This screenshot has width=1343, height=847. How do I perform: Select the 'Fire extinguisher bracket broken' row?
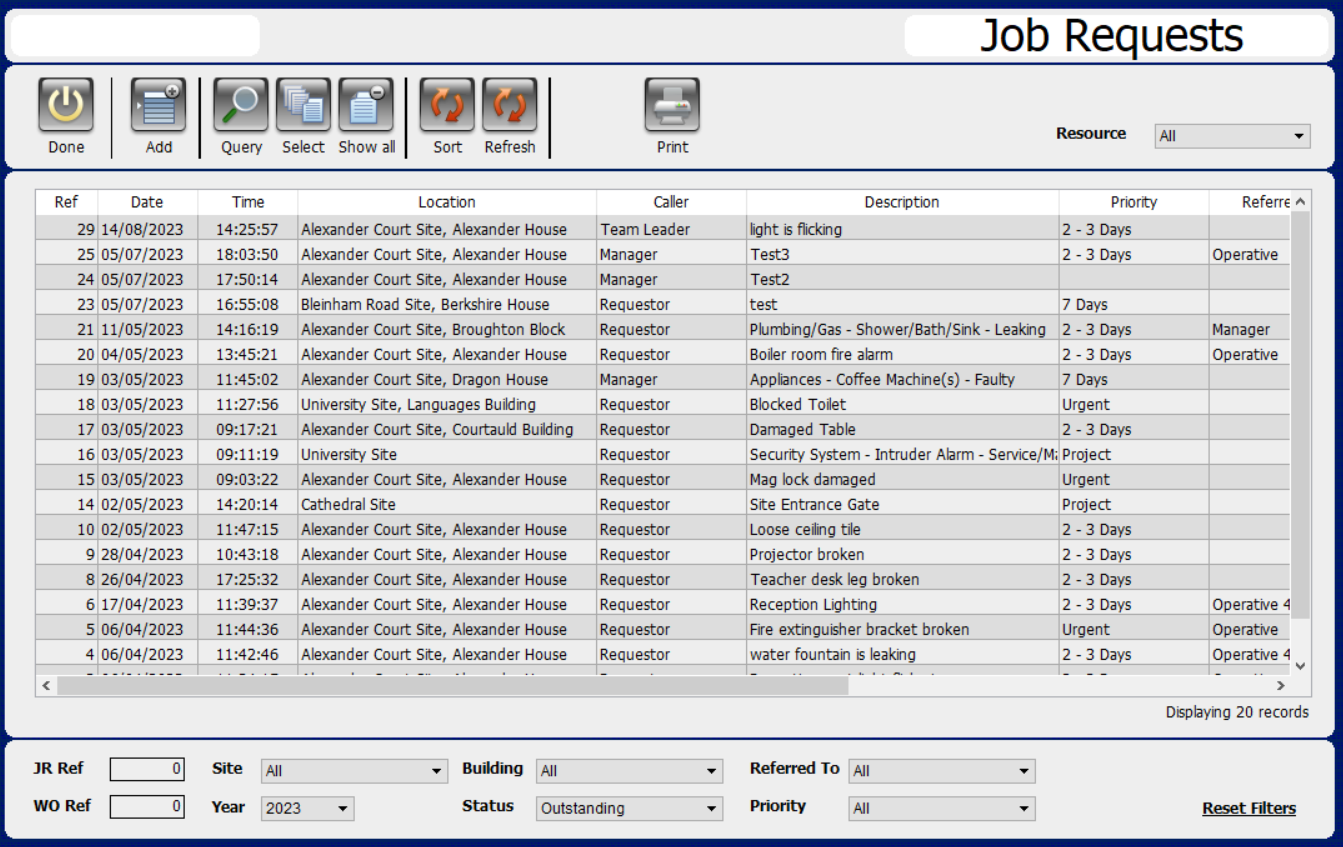663,629
